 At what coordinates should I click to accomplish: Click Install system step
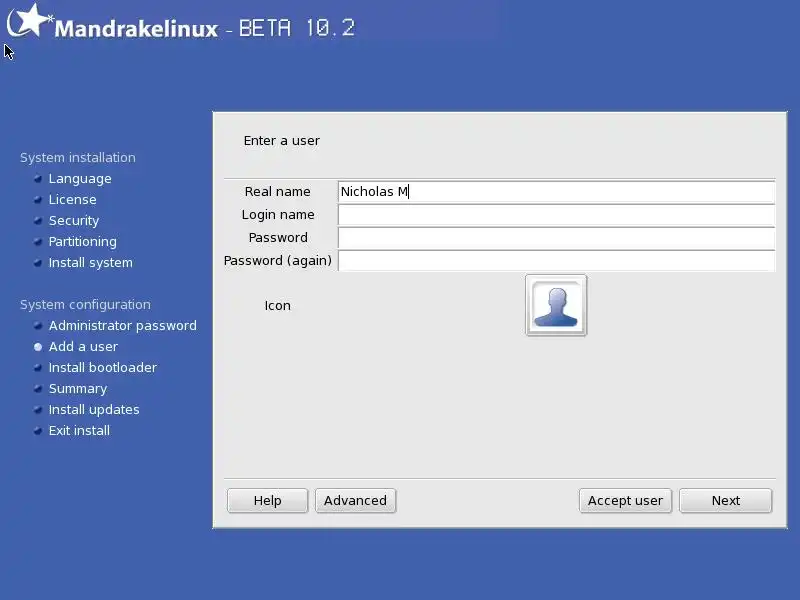point(90,262)
